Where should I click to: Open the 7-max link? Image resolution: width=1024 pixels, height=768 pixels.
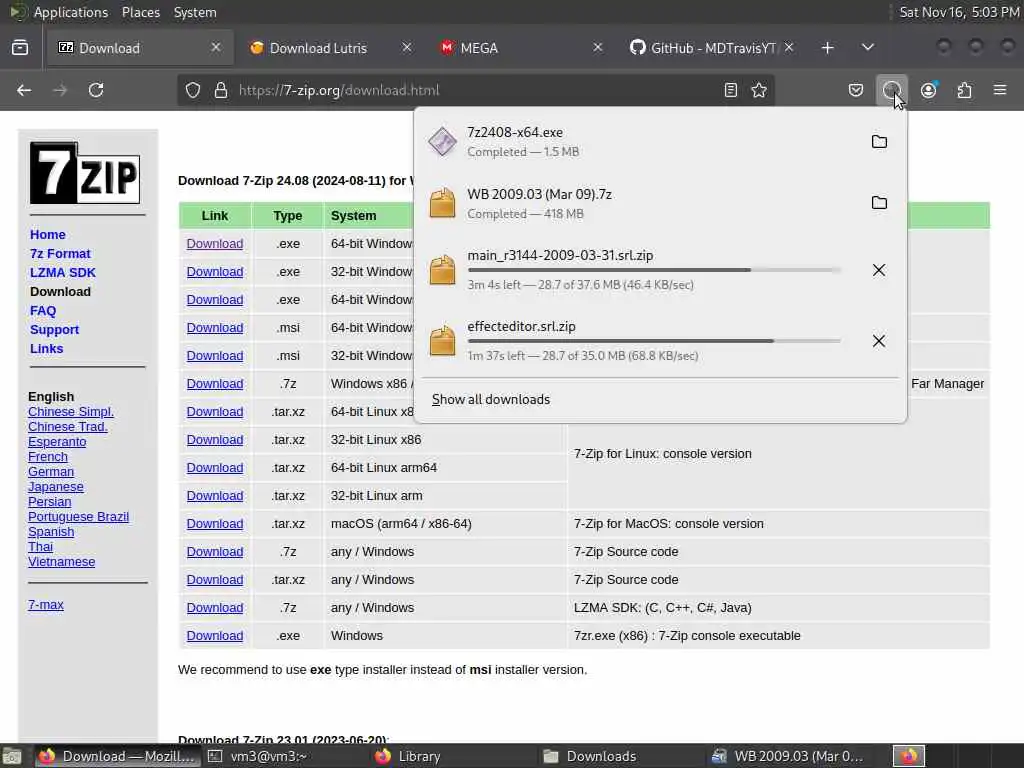coord(46,605)
